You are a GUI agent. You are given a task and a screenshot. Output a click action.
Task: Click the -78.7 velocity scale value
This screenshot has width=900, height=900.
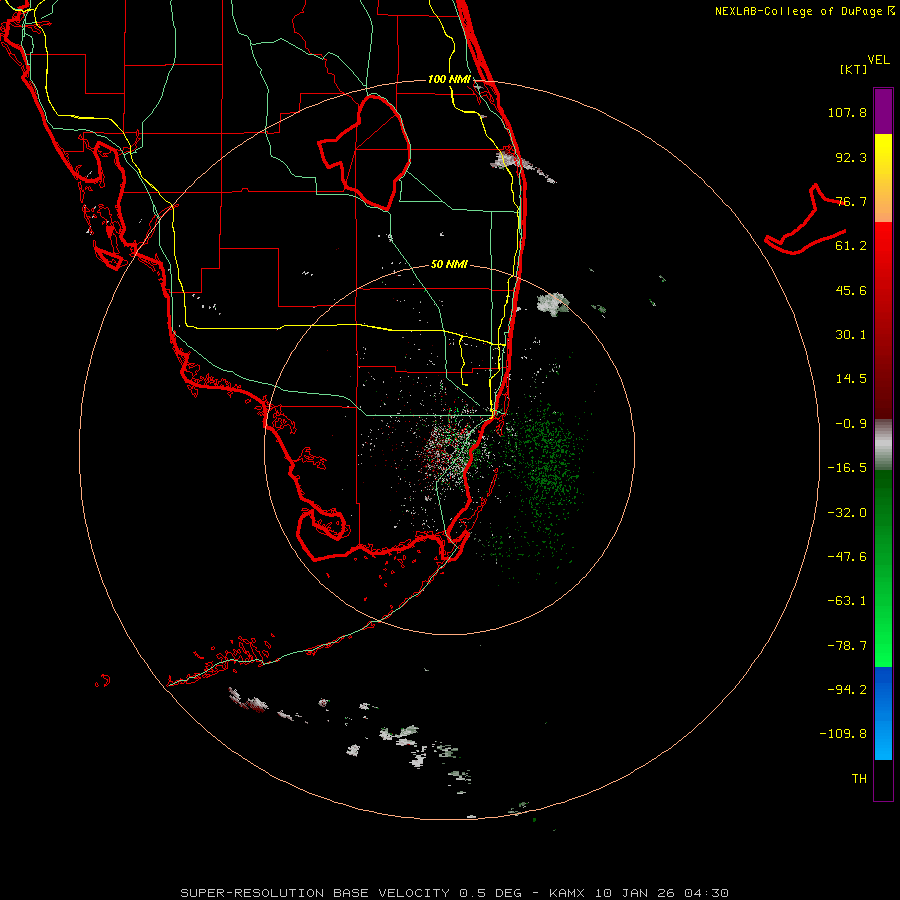click(x=847, y=646)
